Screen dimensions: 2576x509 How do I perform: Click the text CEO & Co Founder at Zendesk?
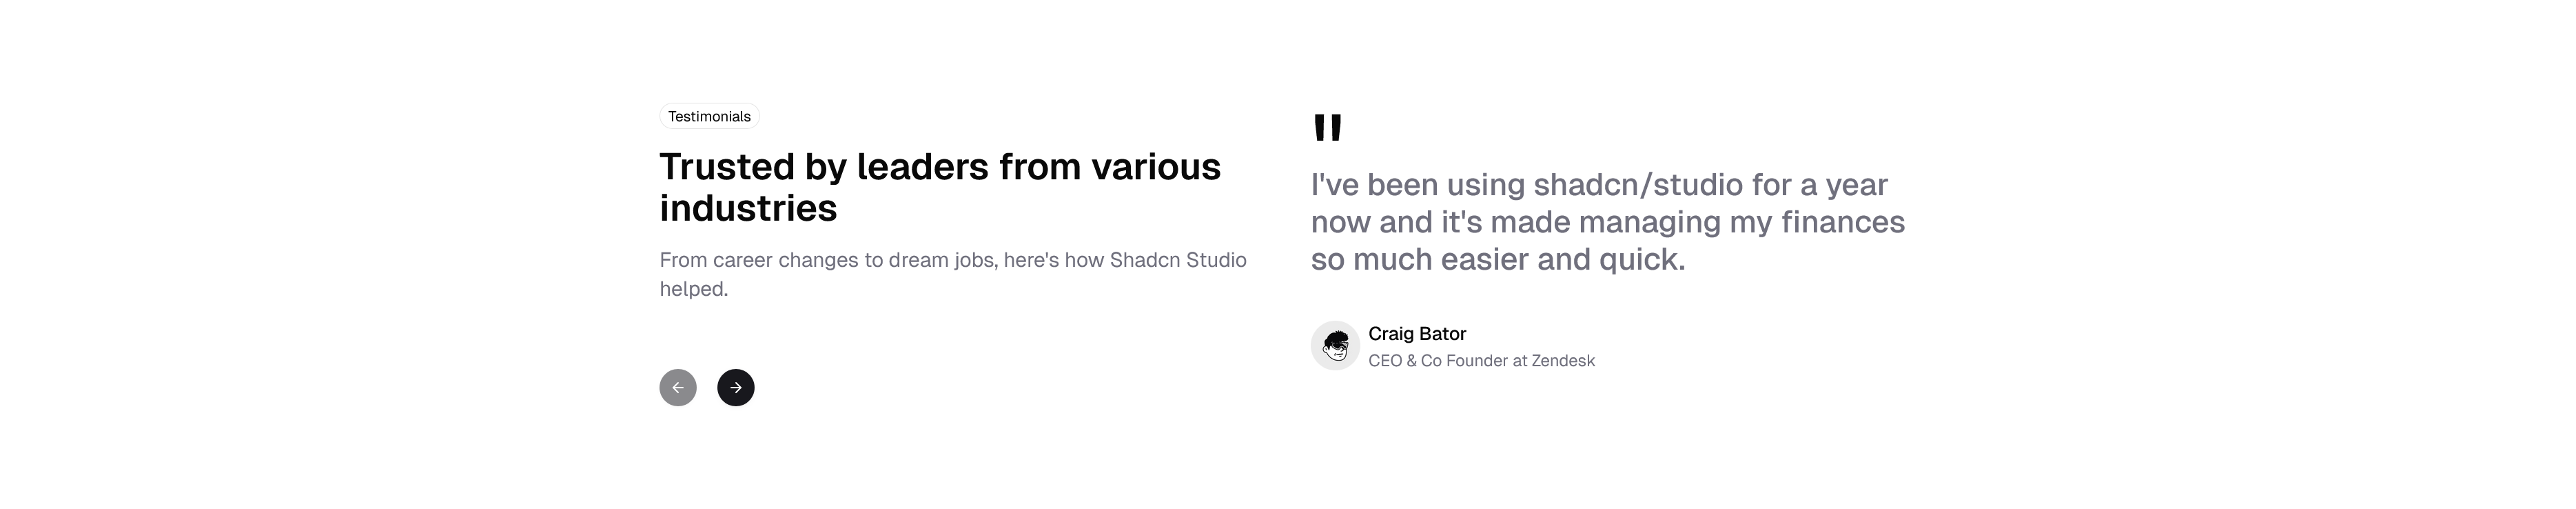1482,360
